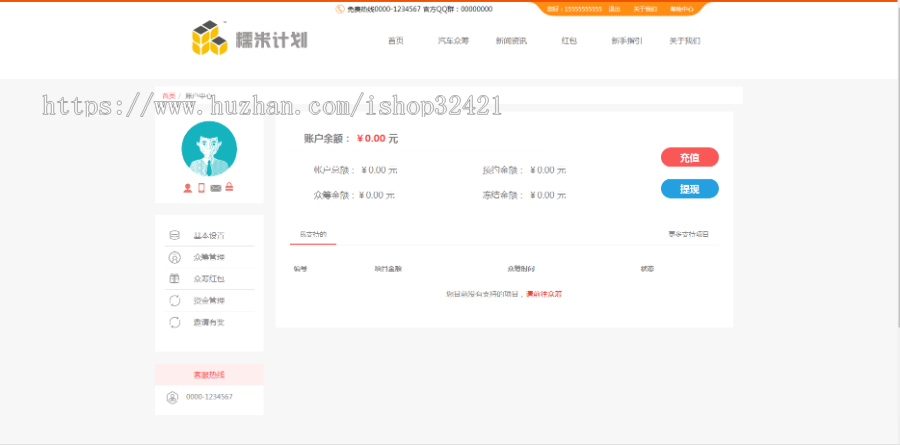Click the customer service icon next to 0000-1234567
Viewport: 900px width, 445px height.
[172, 397]
